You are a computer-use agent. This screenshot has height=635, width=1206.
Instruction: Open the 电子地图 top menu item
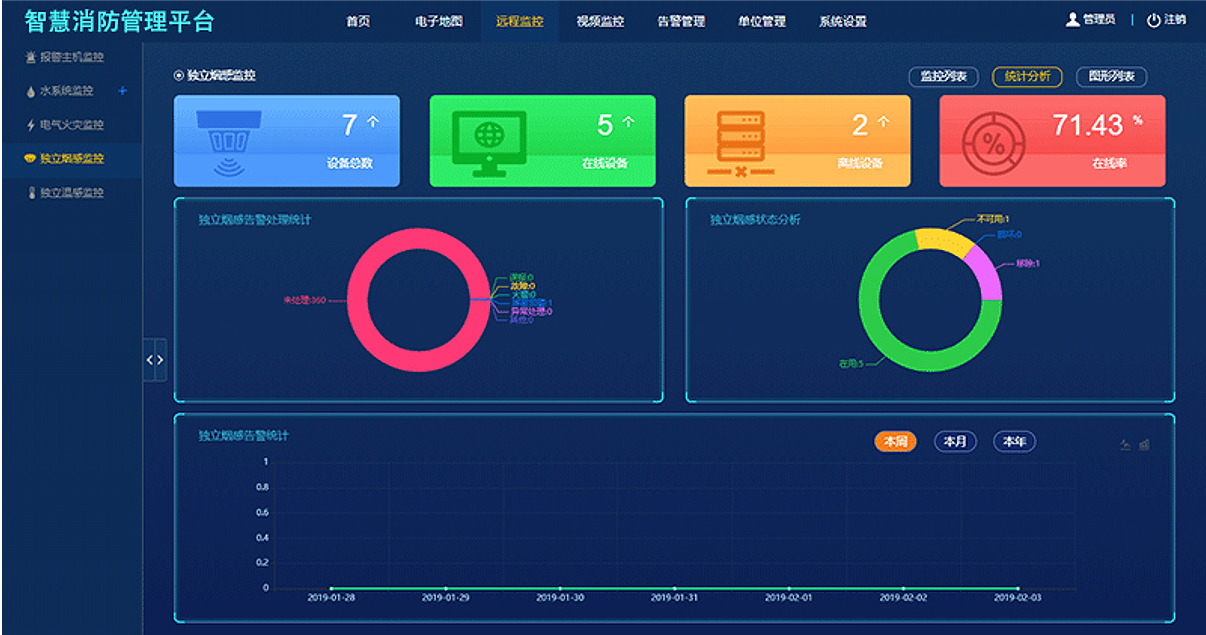tap(438, 21)
